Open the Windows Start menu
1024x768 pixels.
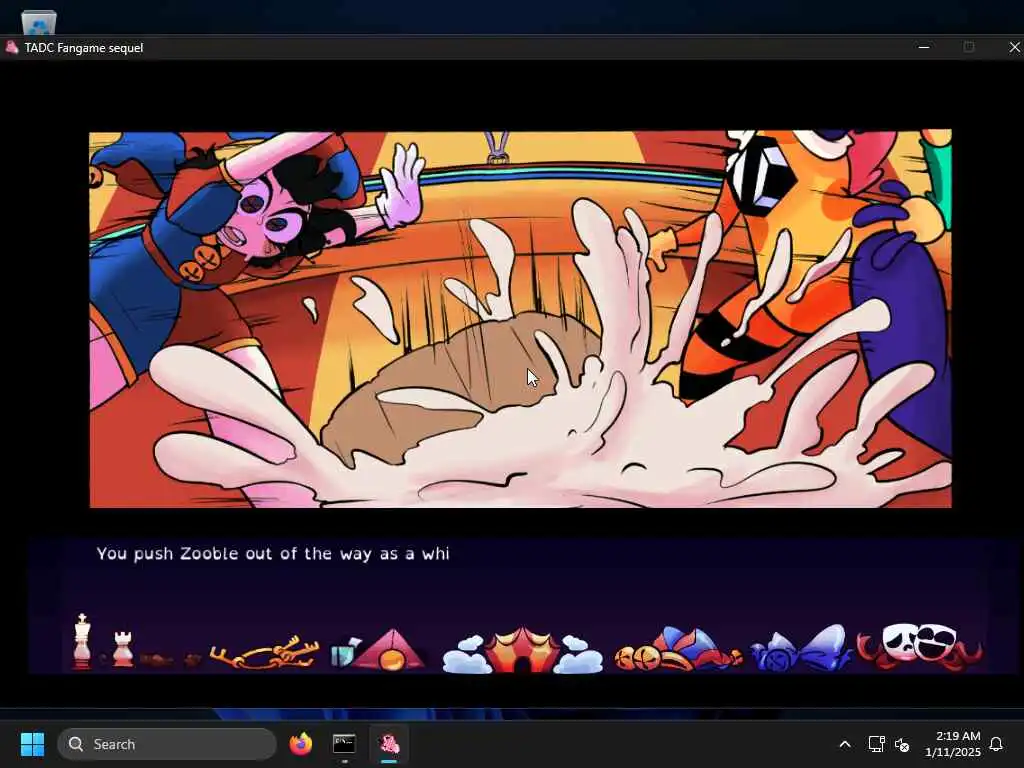point(32,744)
